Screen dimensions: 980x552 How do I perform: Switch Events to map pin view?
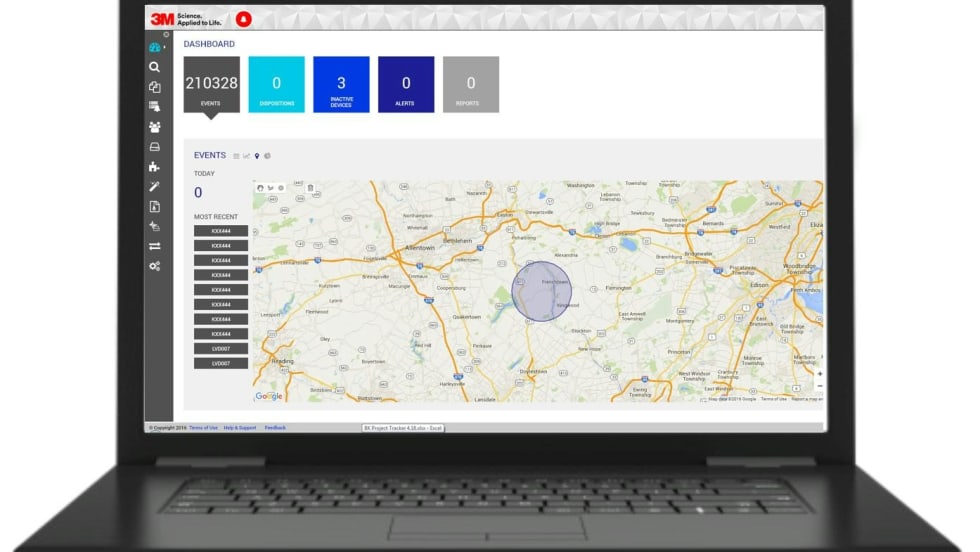pos(257,156)
